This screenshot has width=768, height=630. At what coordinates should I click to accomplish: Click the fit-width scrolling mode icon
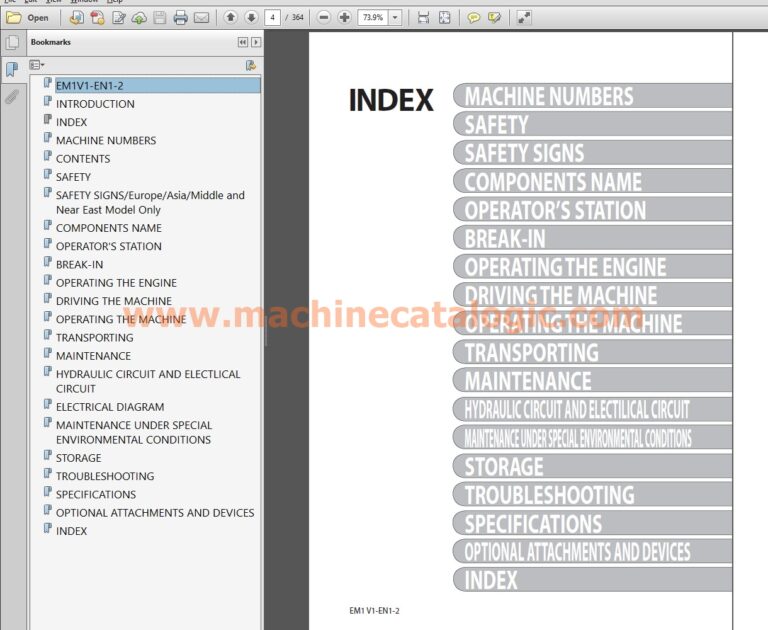[423, 18]
